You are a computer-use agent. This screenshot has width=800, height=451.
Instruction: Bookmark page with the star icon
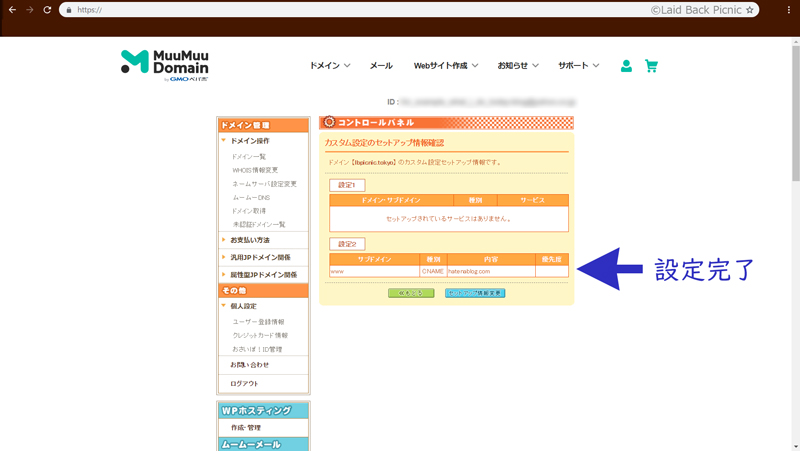(x=749, y=10)
